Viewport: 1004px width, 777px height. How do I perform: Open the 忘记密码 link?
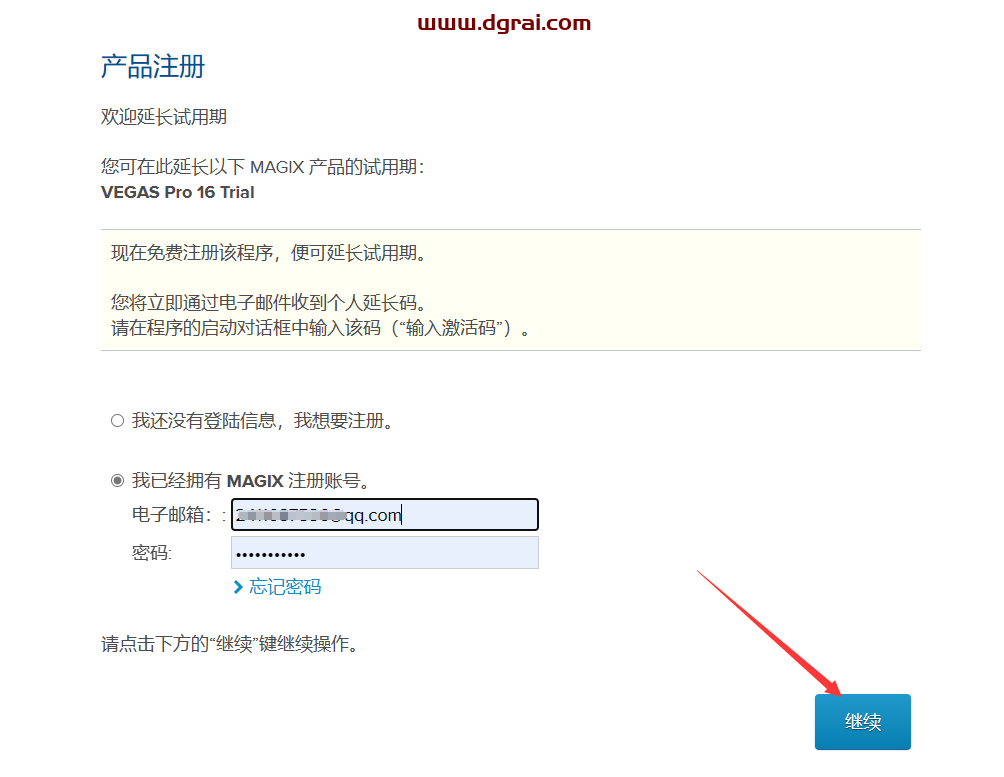[285, 587]
